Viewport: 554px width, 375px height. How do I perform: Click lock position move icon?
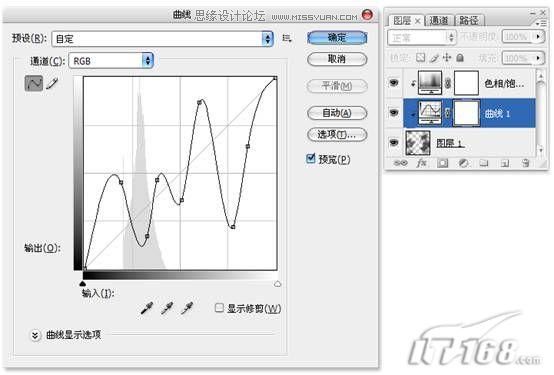click(447, 57)
